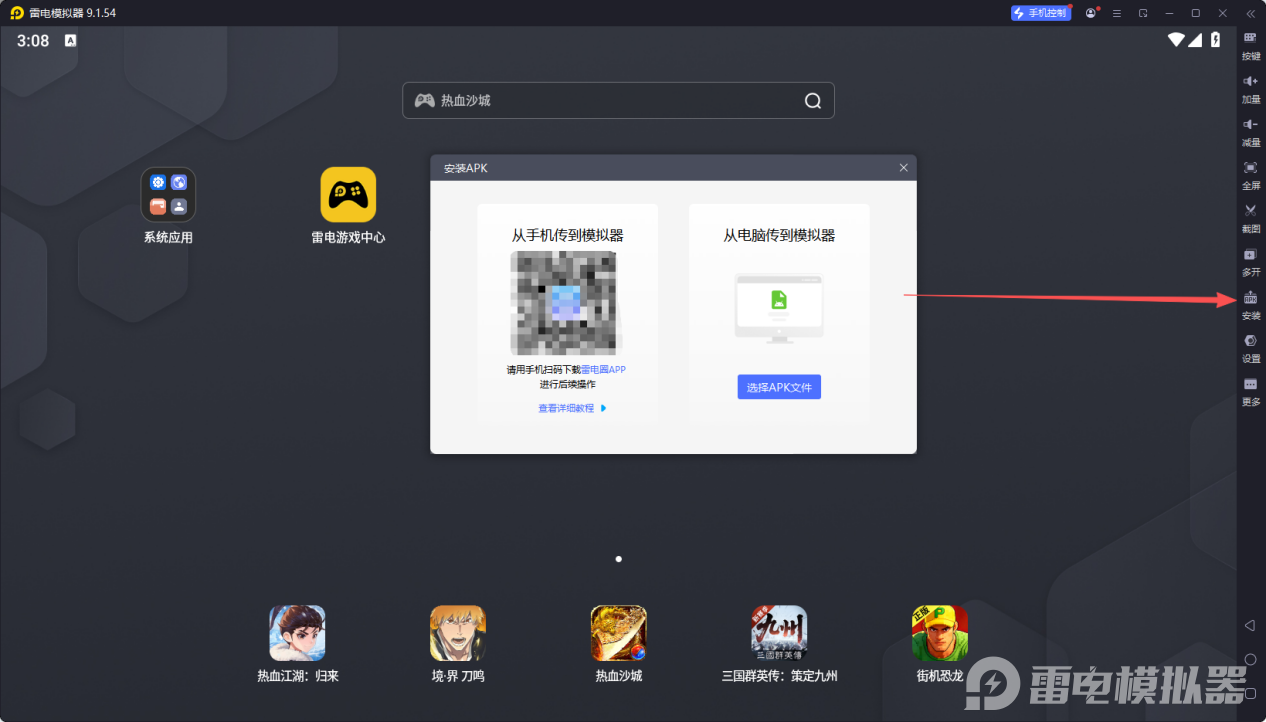Screen dimensions: 1266x722
Task: Click the keyboard input indicator A icon
Action: [x=70, y=41]
